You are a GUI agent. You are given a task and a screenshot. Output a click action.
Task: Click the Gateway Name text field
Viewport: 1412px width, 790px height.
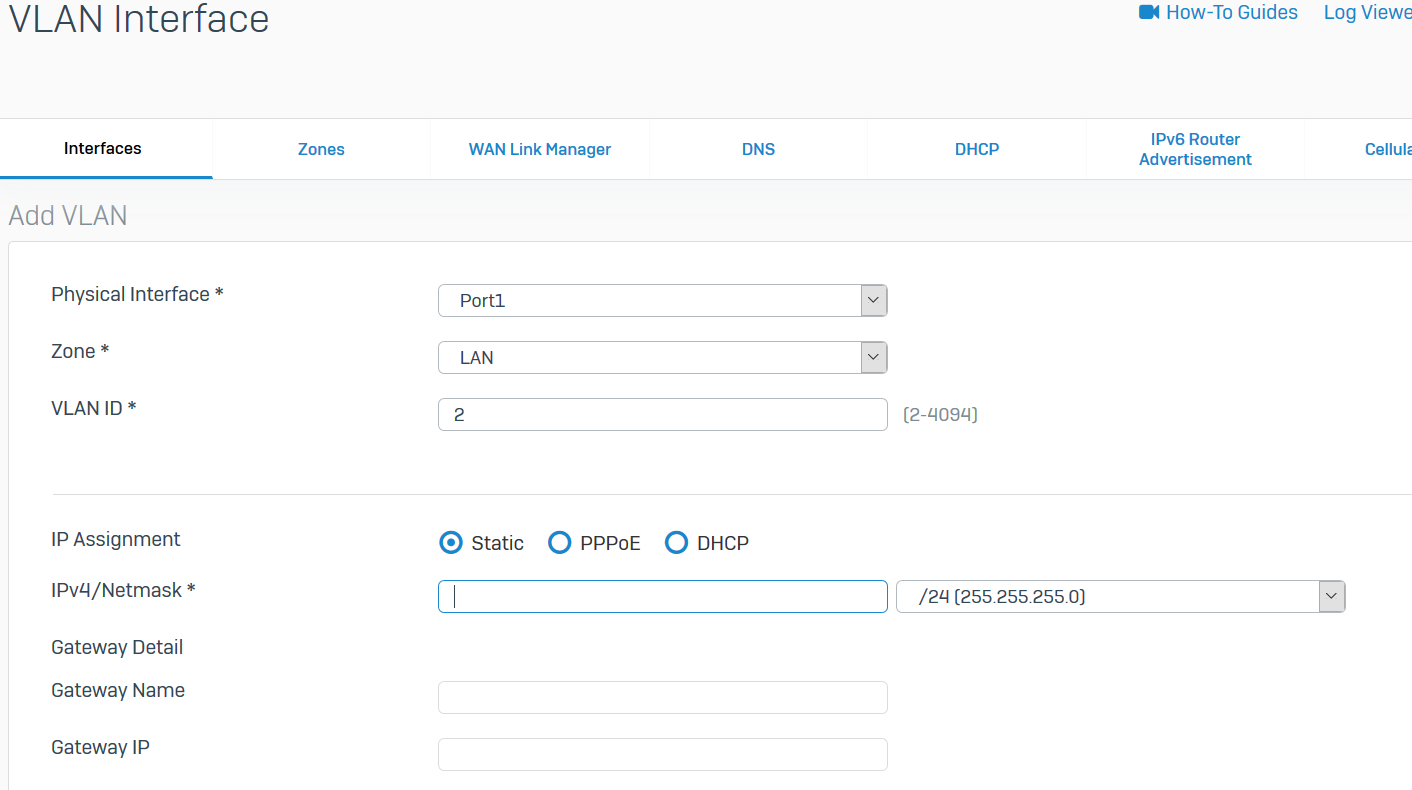662,697
